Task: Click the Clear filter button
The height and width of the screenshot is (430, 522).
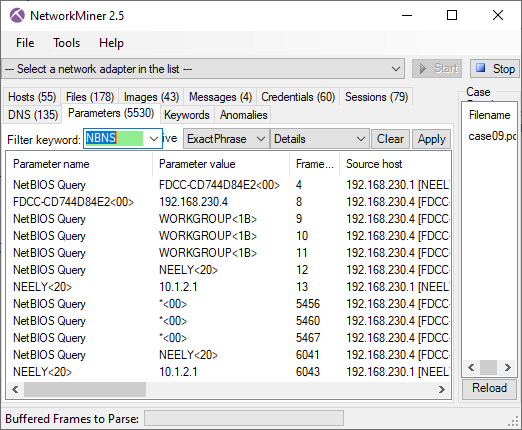Action: 390,139
